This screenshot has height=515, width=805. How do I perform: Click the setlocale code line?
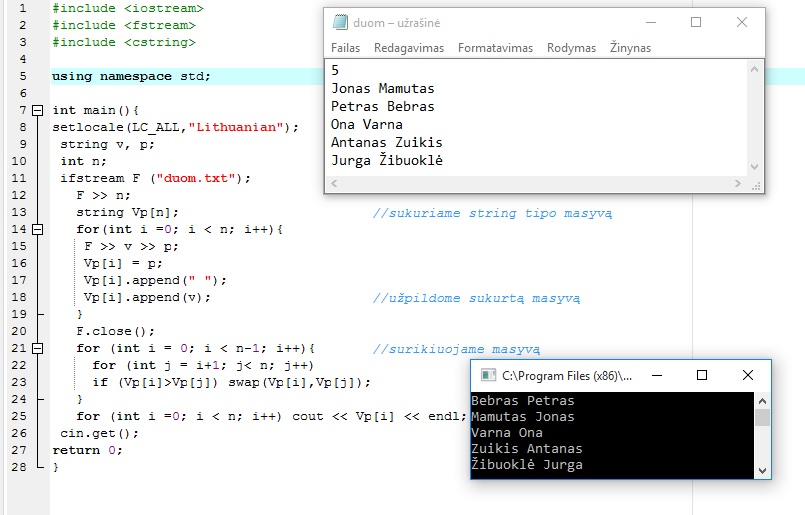175,127
